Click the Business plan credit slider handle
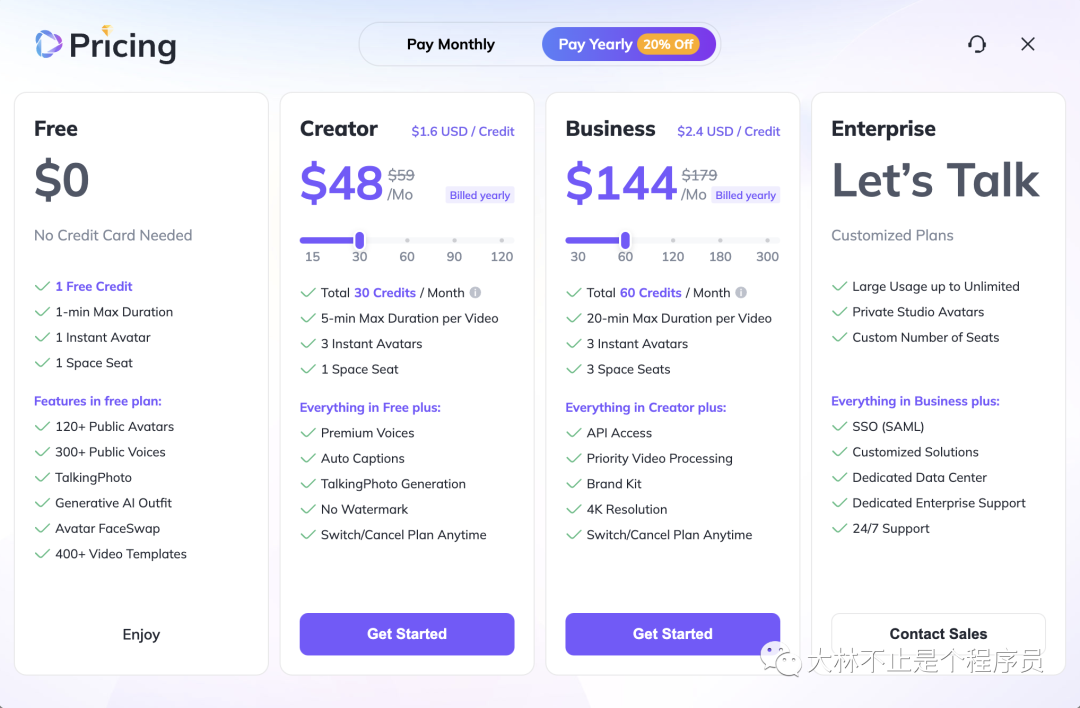The image size is (1080, 708). [x=625, y=240]
